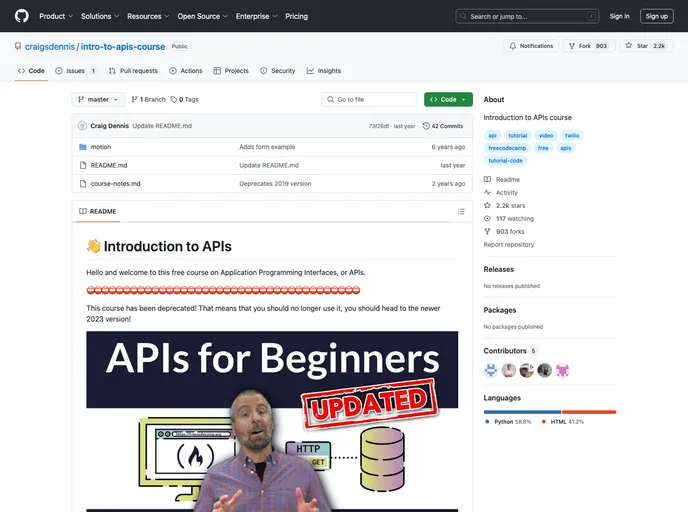The height and width of the screenshot is (512, 688).
Task: Open the Adds form example commit
Action: click(x=267, y=147)
